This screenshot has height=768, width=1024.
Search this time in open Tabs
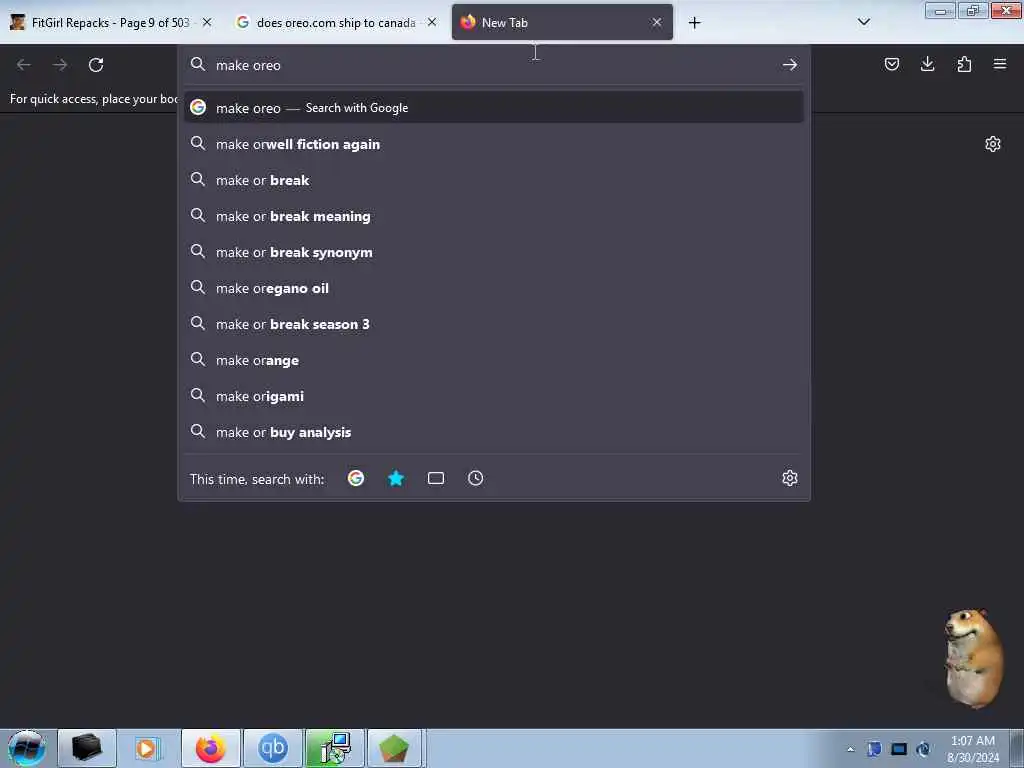436,478
